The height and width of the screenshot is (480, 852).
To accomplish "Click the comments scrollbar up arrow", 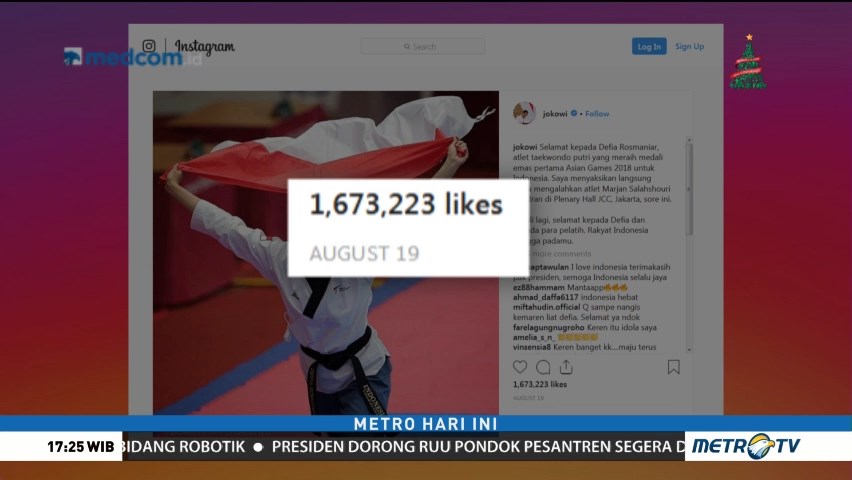I will tap(689, 140).
